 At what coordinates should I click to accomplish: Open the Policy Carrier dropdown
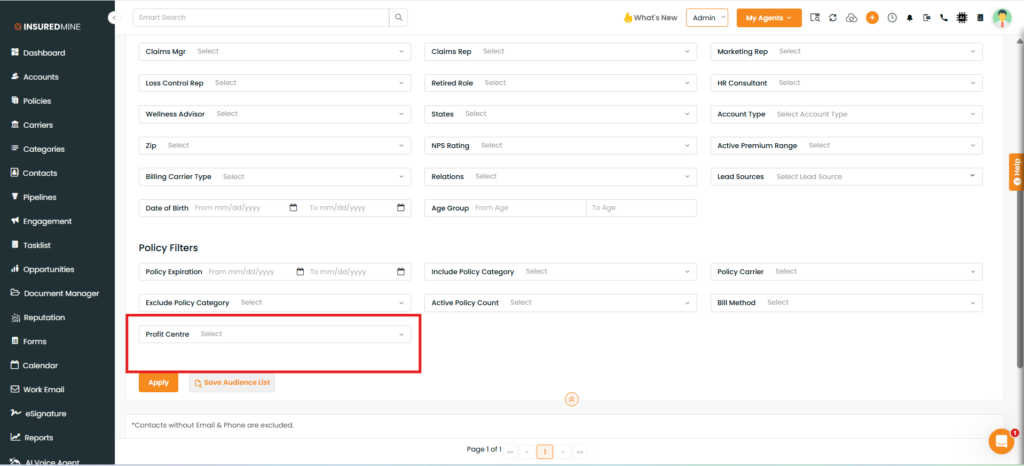(x=846, y=271)
